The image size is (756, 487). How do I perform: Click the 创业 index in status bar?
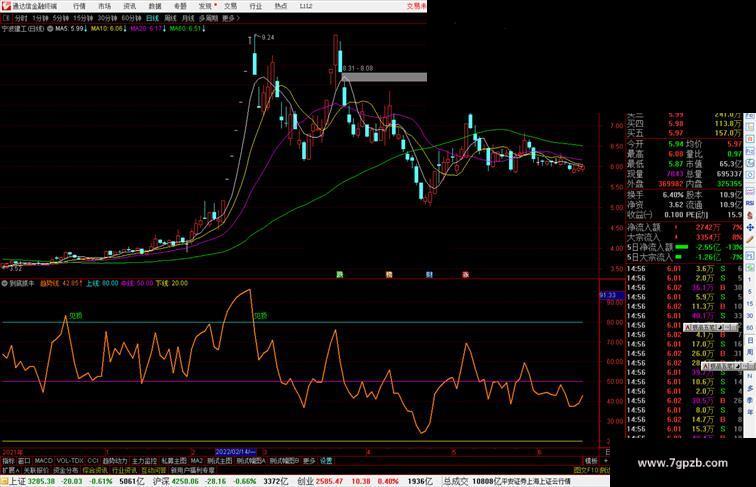[306, 481]
